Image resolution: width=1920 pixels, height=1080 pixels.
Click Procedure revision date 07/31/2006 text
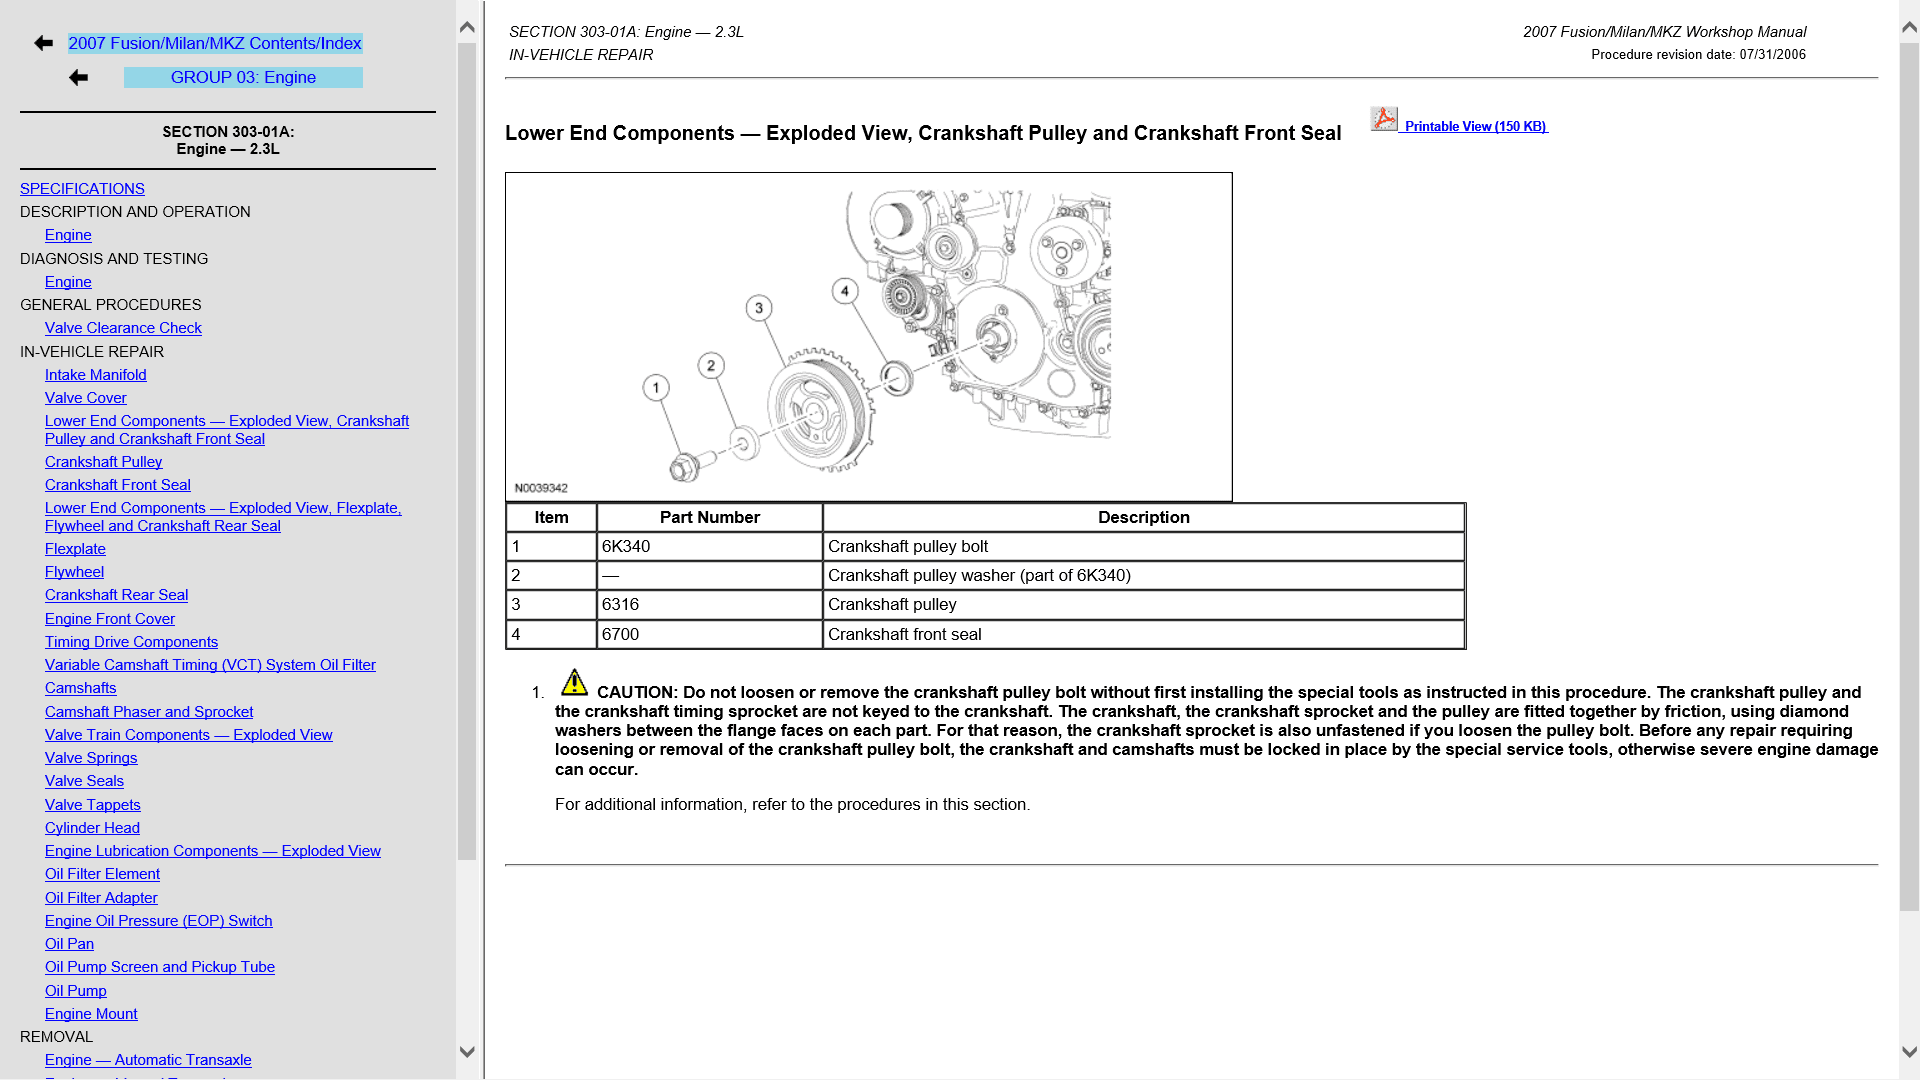click(x=1698, y=55)
